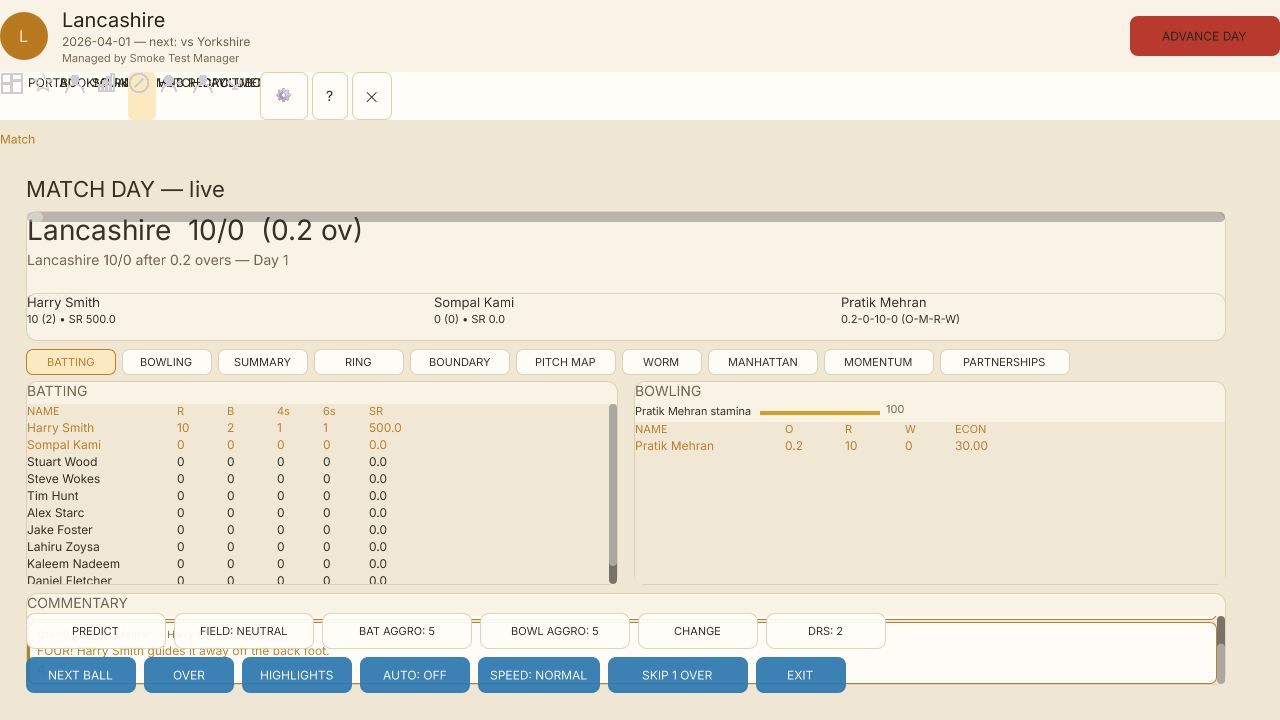Select Steve Wokes in batting table

[318, 479]
